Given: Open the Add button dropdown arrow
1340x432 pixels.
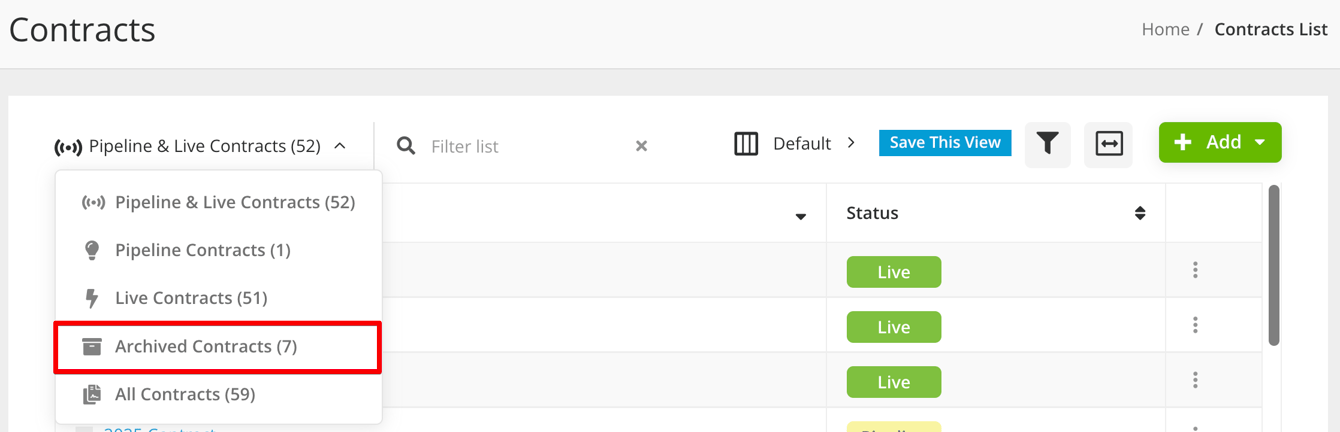Looking at the screenshot, I should coord(1260,143).
